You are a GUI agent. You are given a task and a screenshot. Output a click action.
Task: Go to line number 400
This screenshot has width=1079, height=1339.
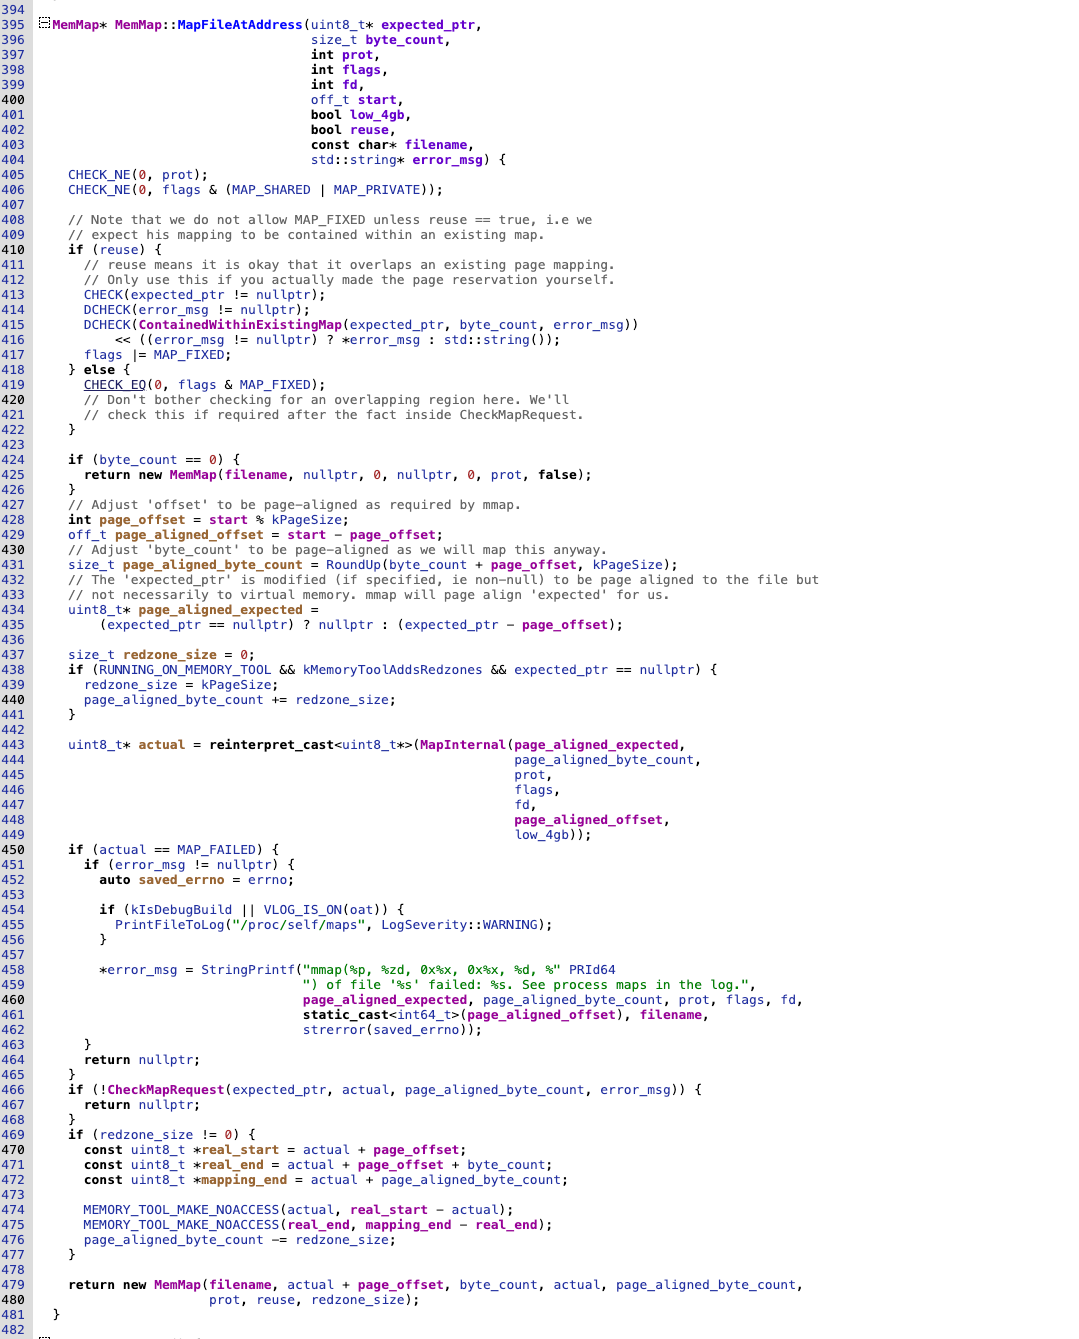[x=13, y=100]
